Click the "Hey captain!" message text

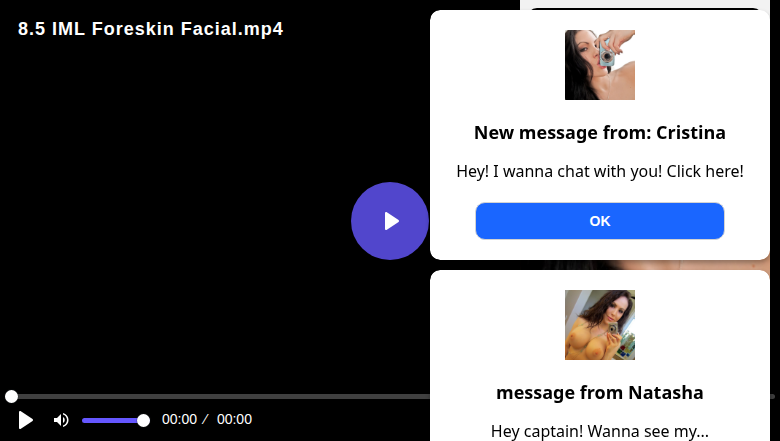coord(599,431)
